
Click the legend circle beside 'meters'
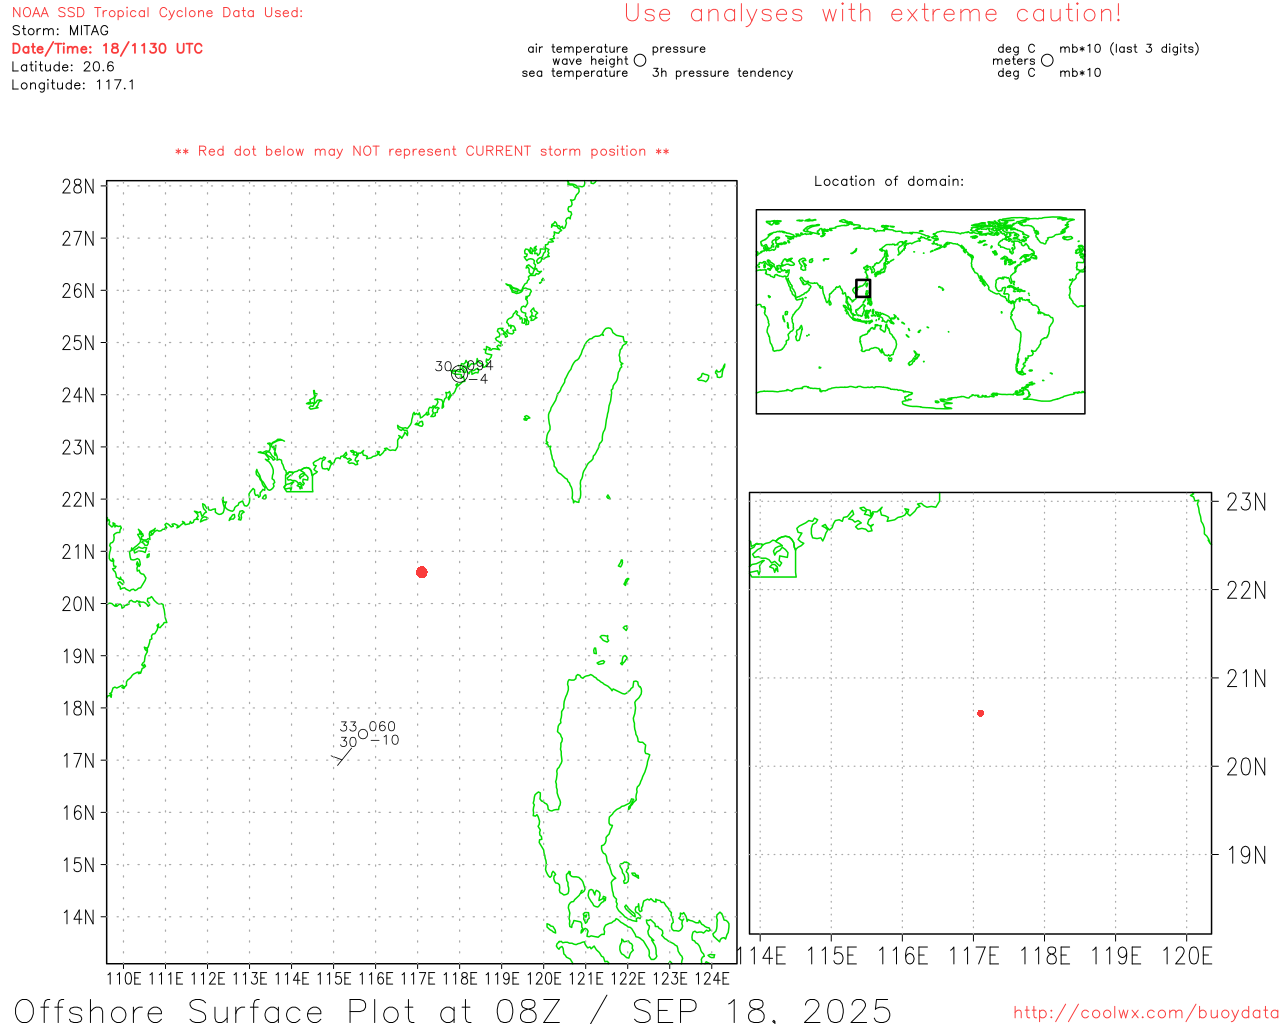tap(1047, 61)
